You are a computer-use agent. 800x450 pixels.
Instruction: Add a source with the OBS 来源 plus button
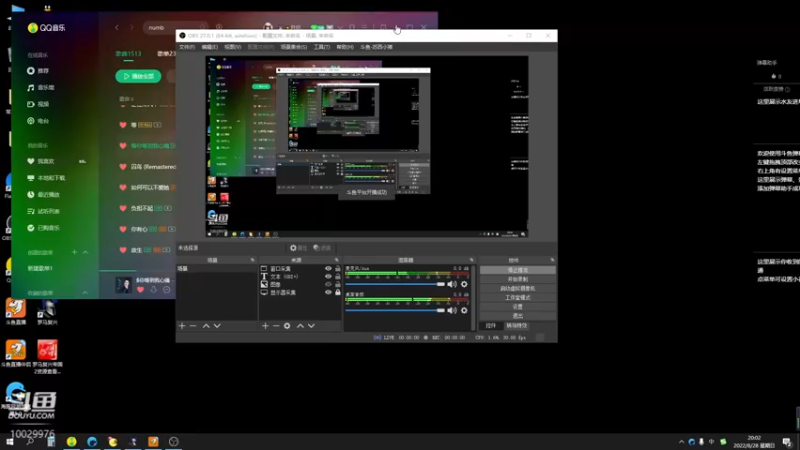pos(265,326)
